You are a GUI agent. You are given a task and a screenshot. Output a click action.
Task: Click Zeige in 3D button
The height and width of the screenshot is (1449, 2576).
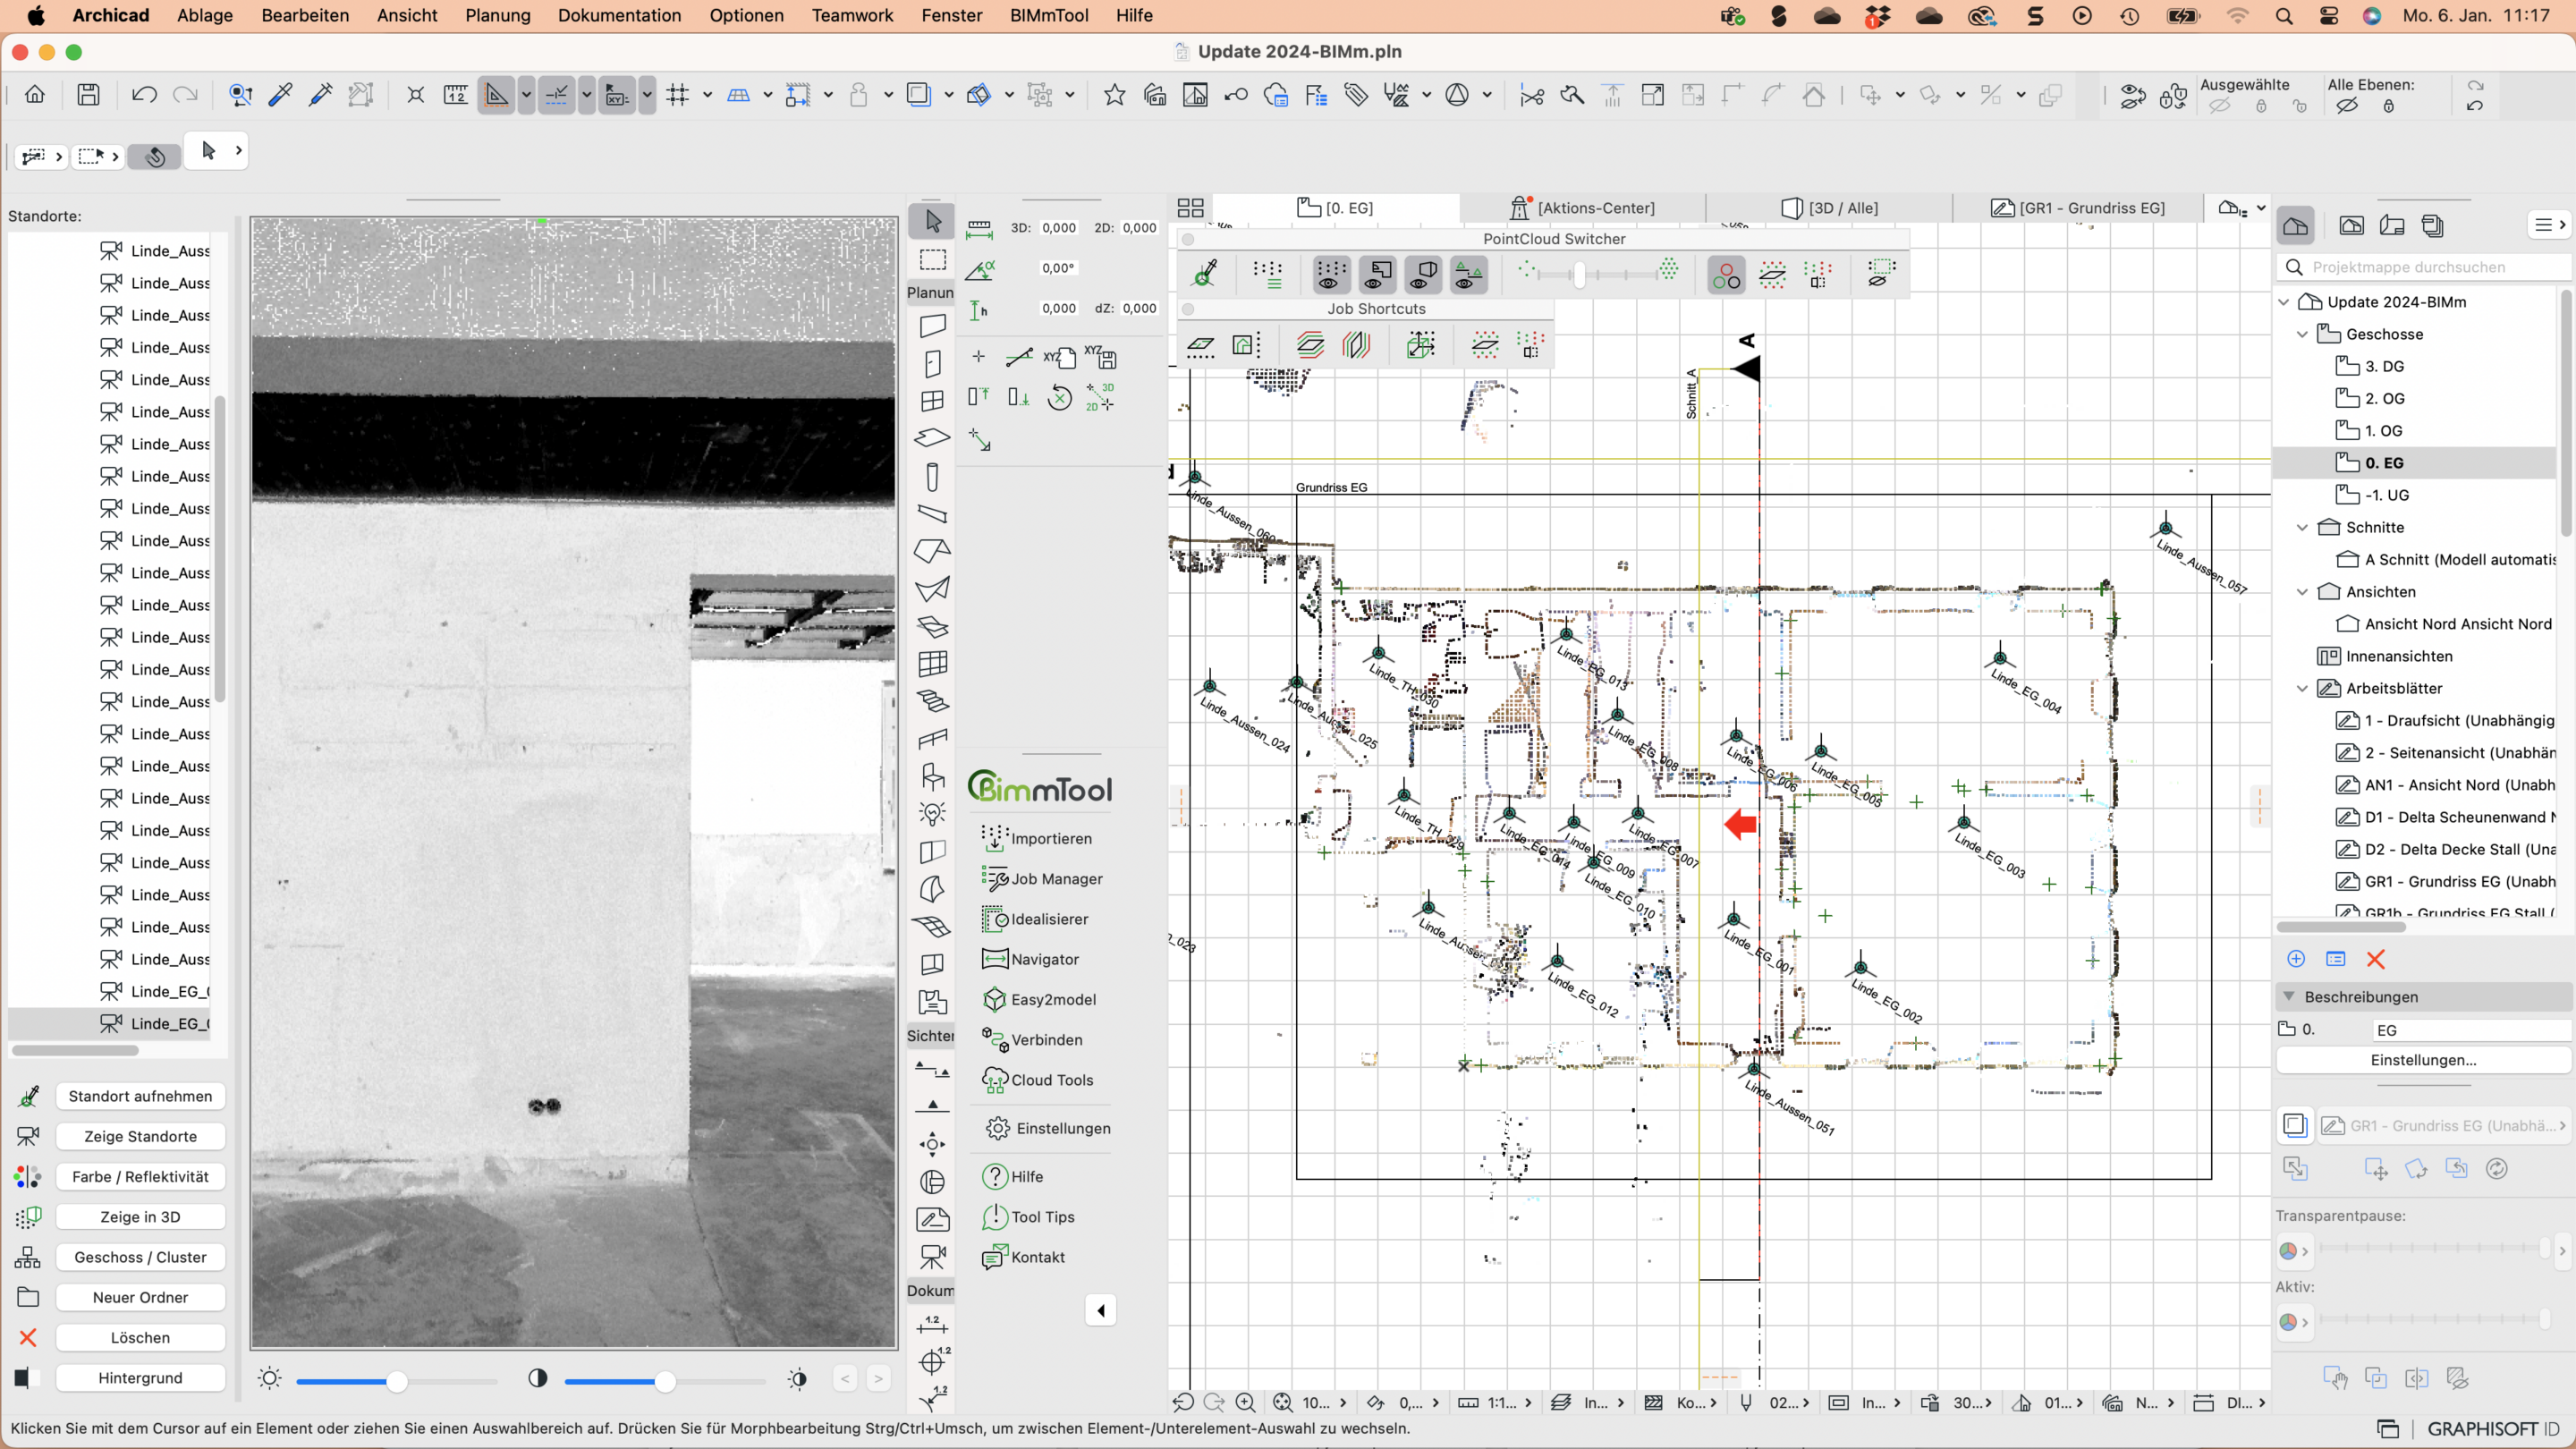(140, 1216)
